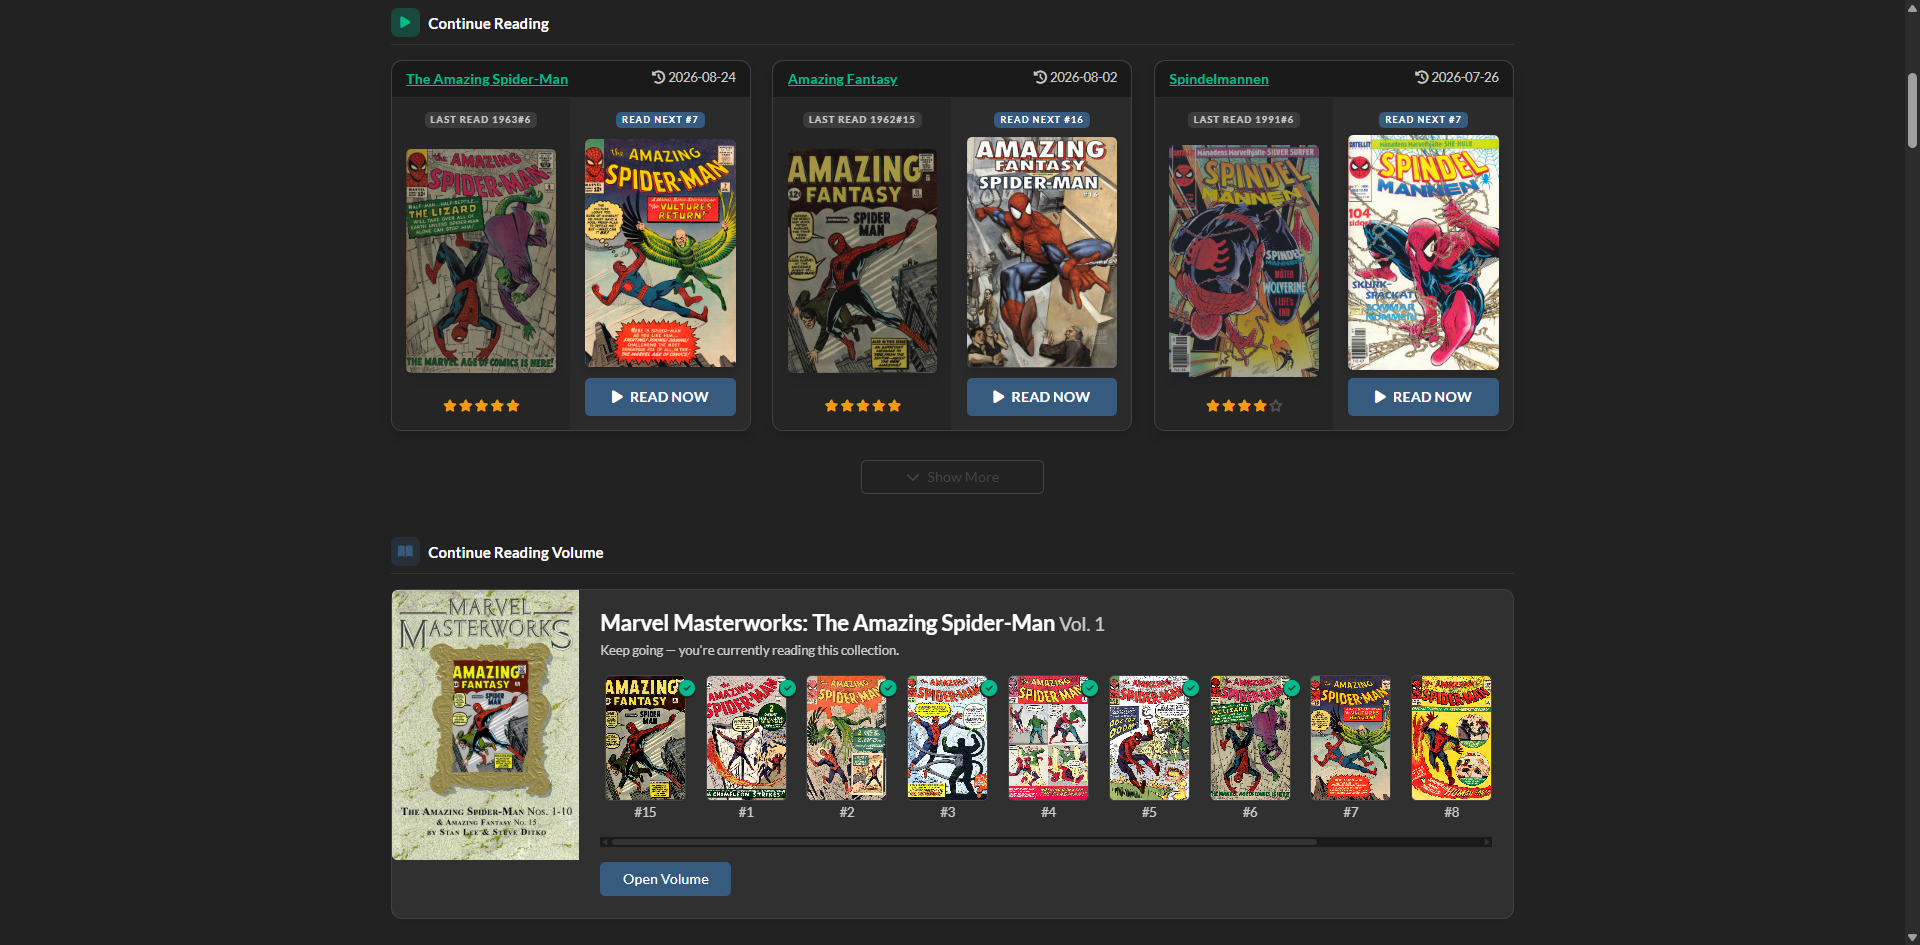The width and height of the screenshot is (1920, 945).
Task: Click the green play icon beside Continue Reading
Action: point(405,22)
